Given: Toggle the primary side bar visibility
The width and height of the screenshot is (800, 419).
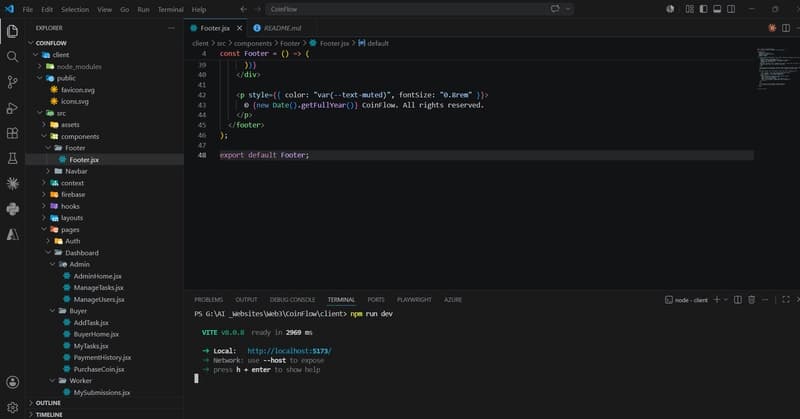Looking at the screenshot, I should pyautogui.click(x=704, y=9).
